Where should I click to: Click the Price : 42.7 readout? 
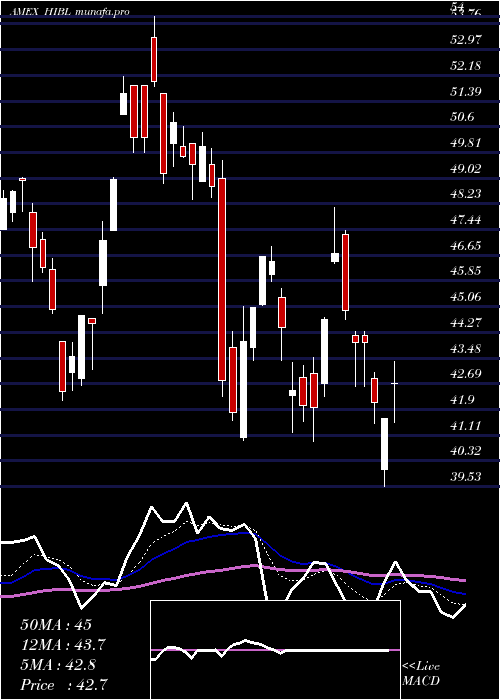63,684
